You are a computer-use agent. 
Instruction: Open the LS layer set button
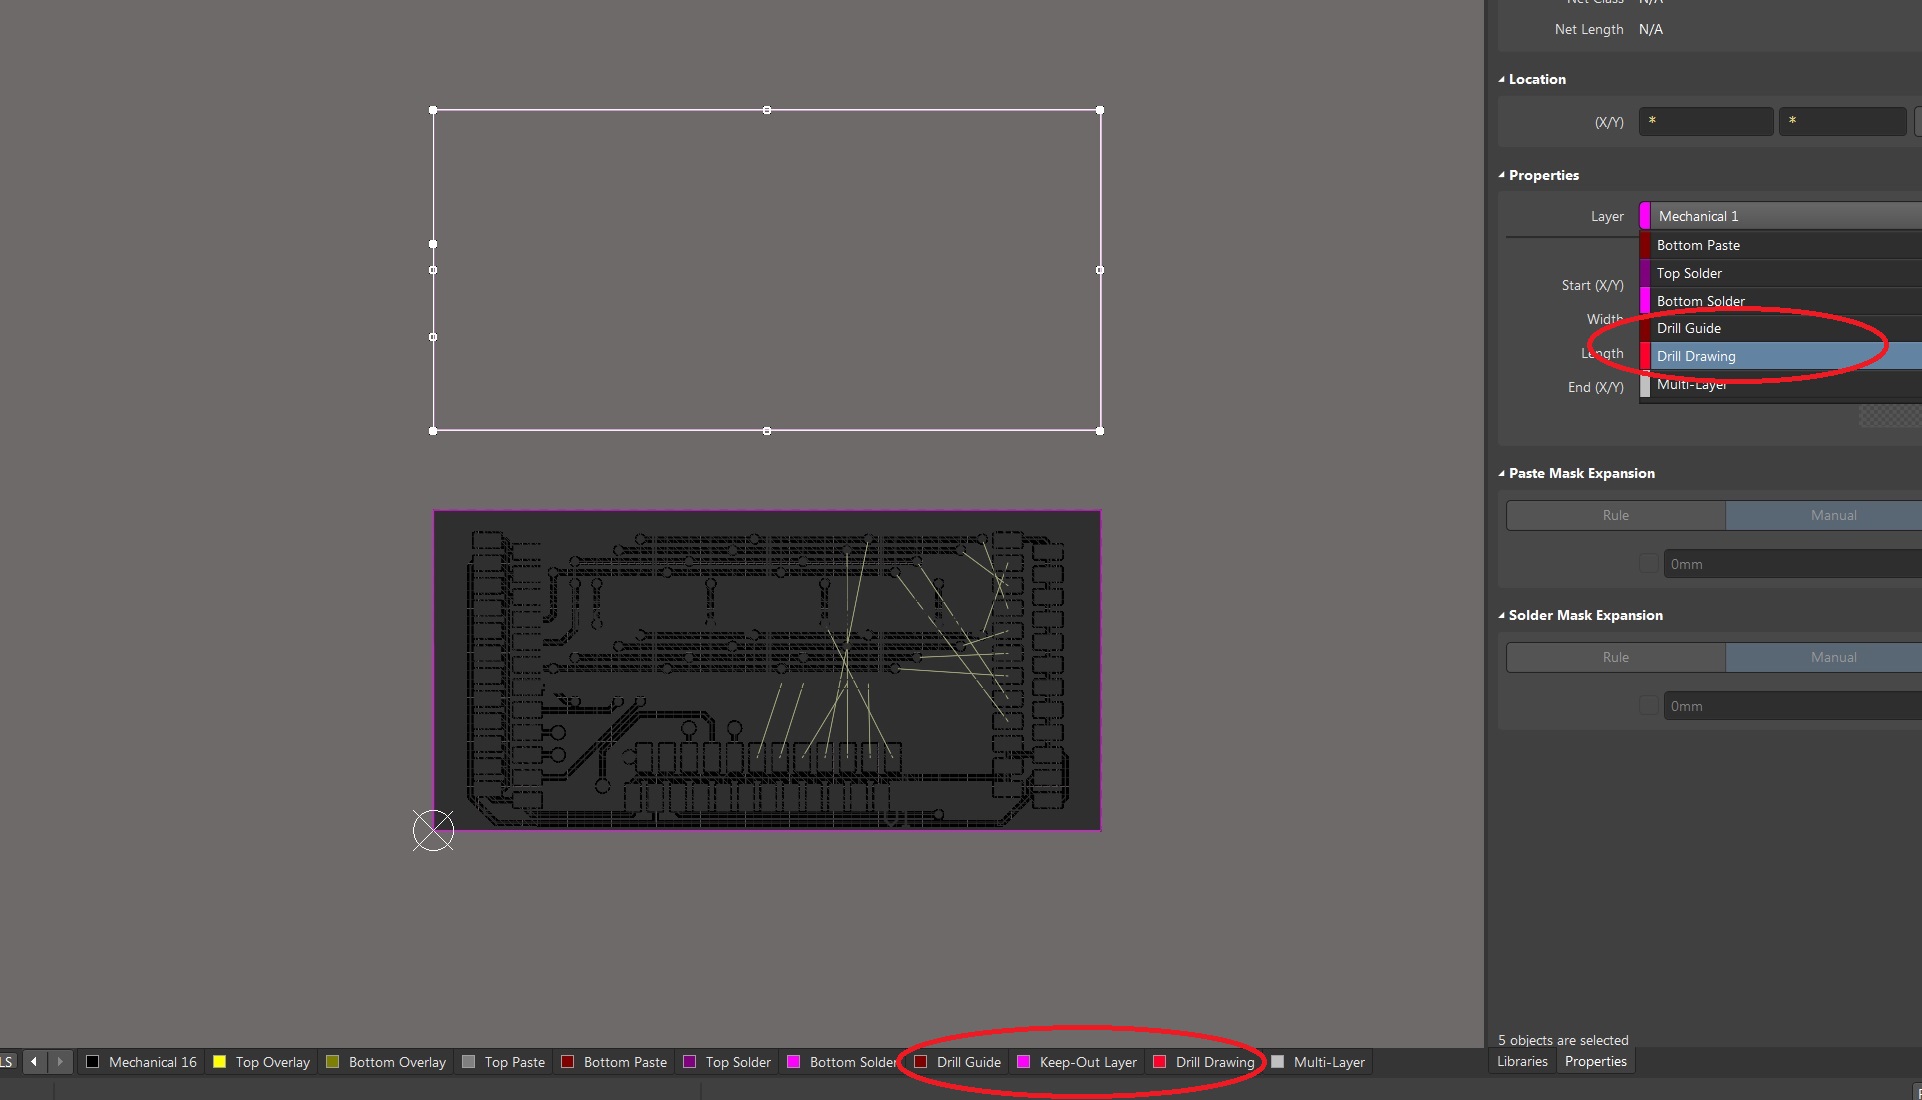coord(7,1062)
